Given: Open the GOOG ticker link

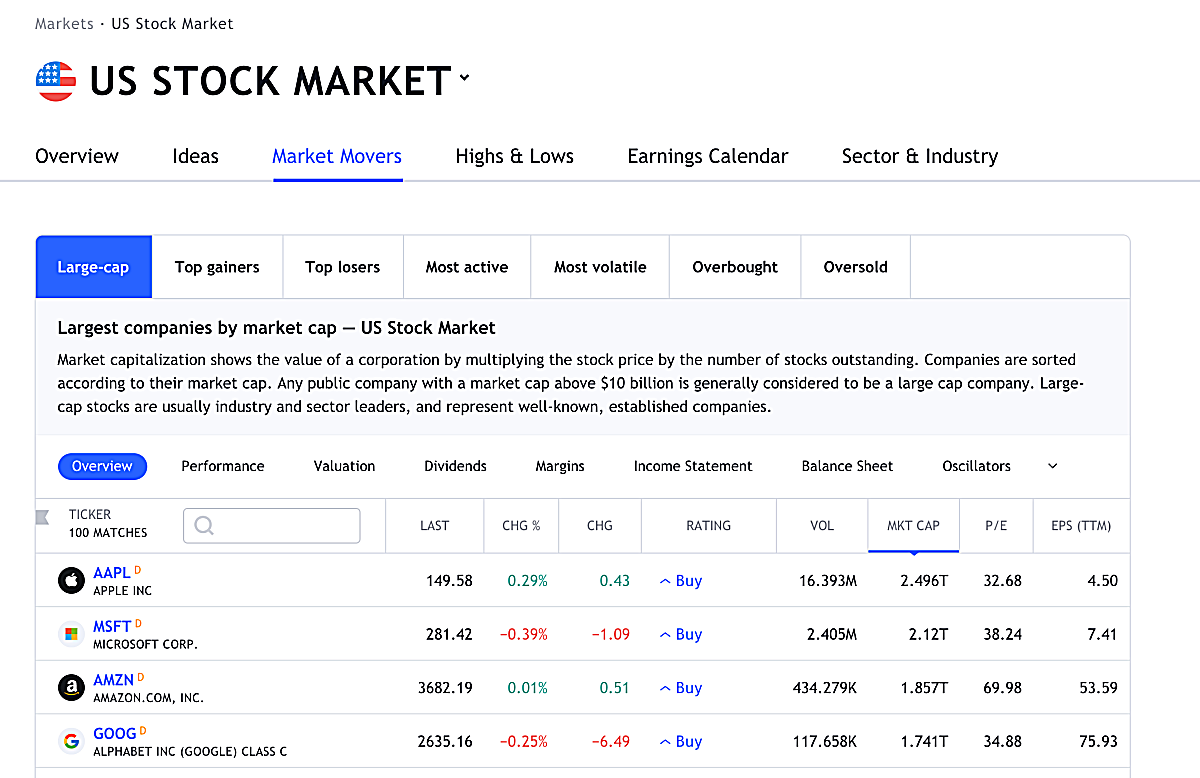Looking at the screenshot, I should click(114, 734).
